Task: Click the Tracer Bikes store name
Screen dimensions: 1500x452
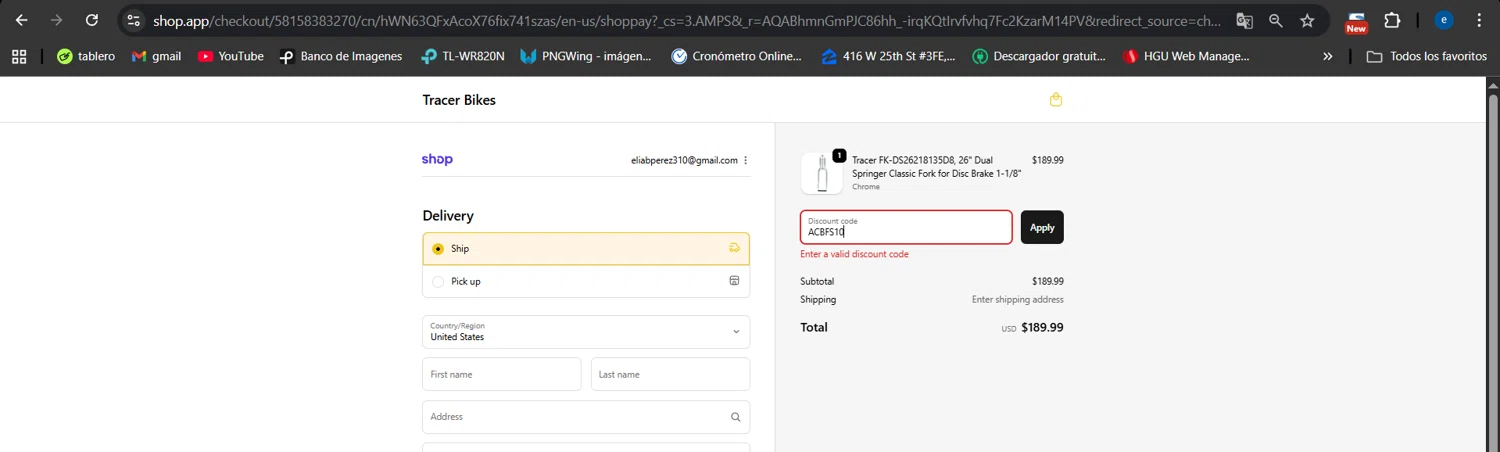Action: pos(459,100)
